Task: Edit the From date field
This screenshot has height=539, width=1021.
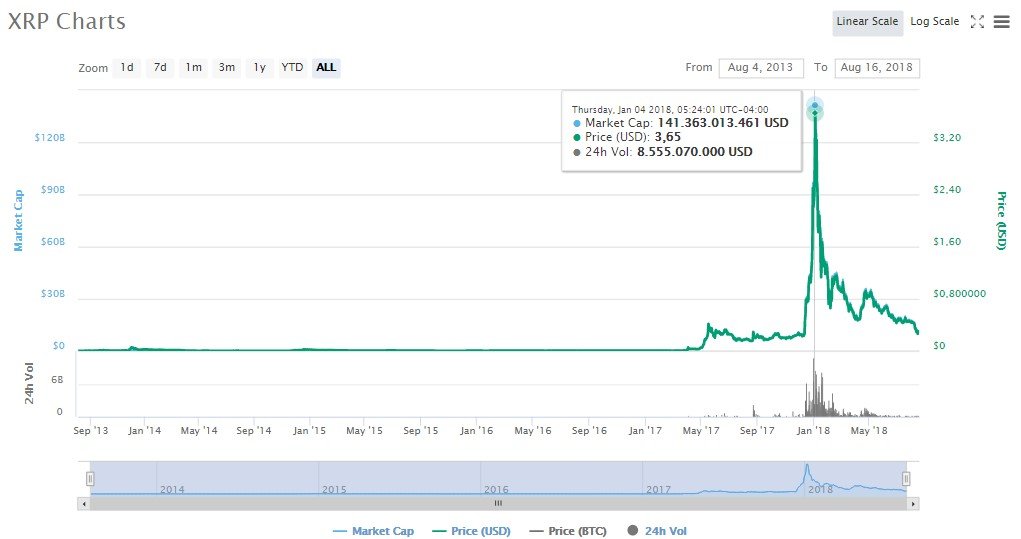Action: point(761,67)
